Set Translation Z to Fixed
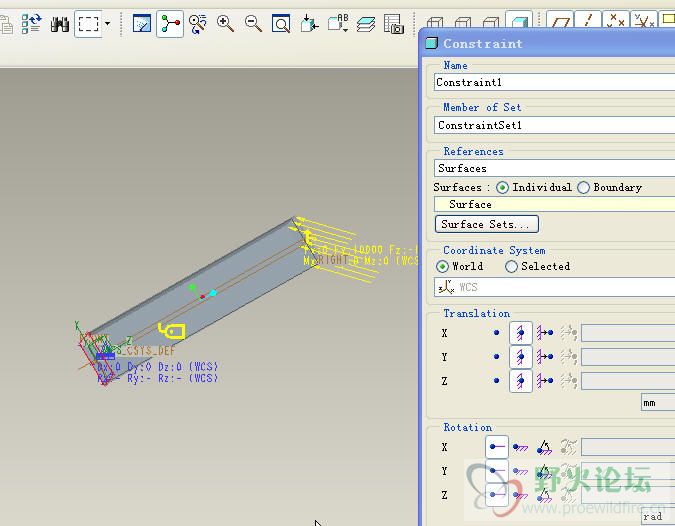The width and height of the screenshot is (675, 526). (520, 381)
